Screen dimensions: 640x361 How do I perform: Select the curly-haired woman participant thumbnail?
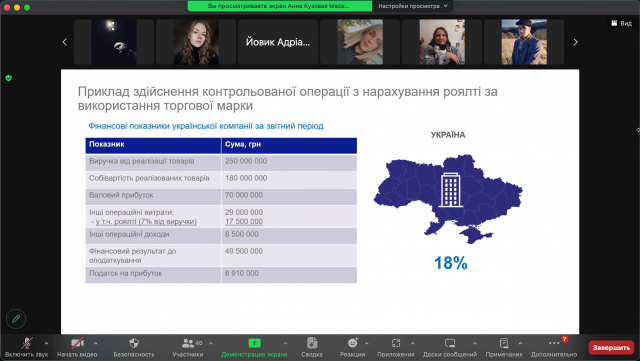[196, 42]
